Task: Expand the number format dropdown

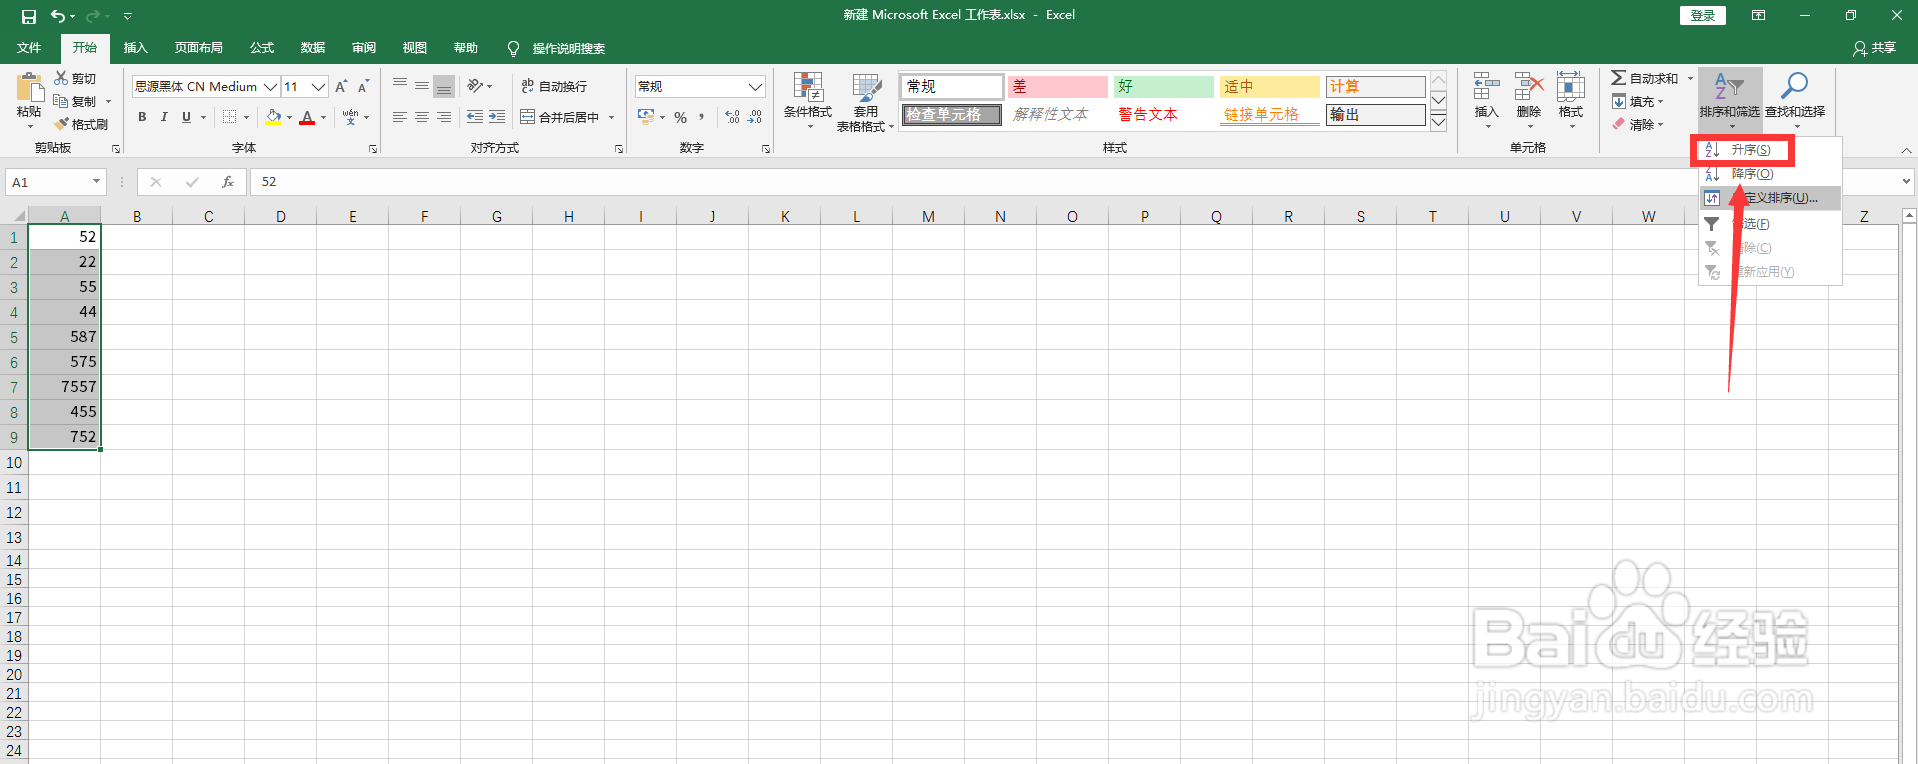Action: click(x=756, y=87)
